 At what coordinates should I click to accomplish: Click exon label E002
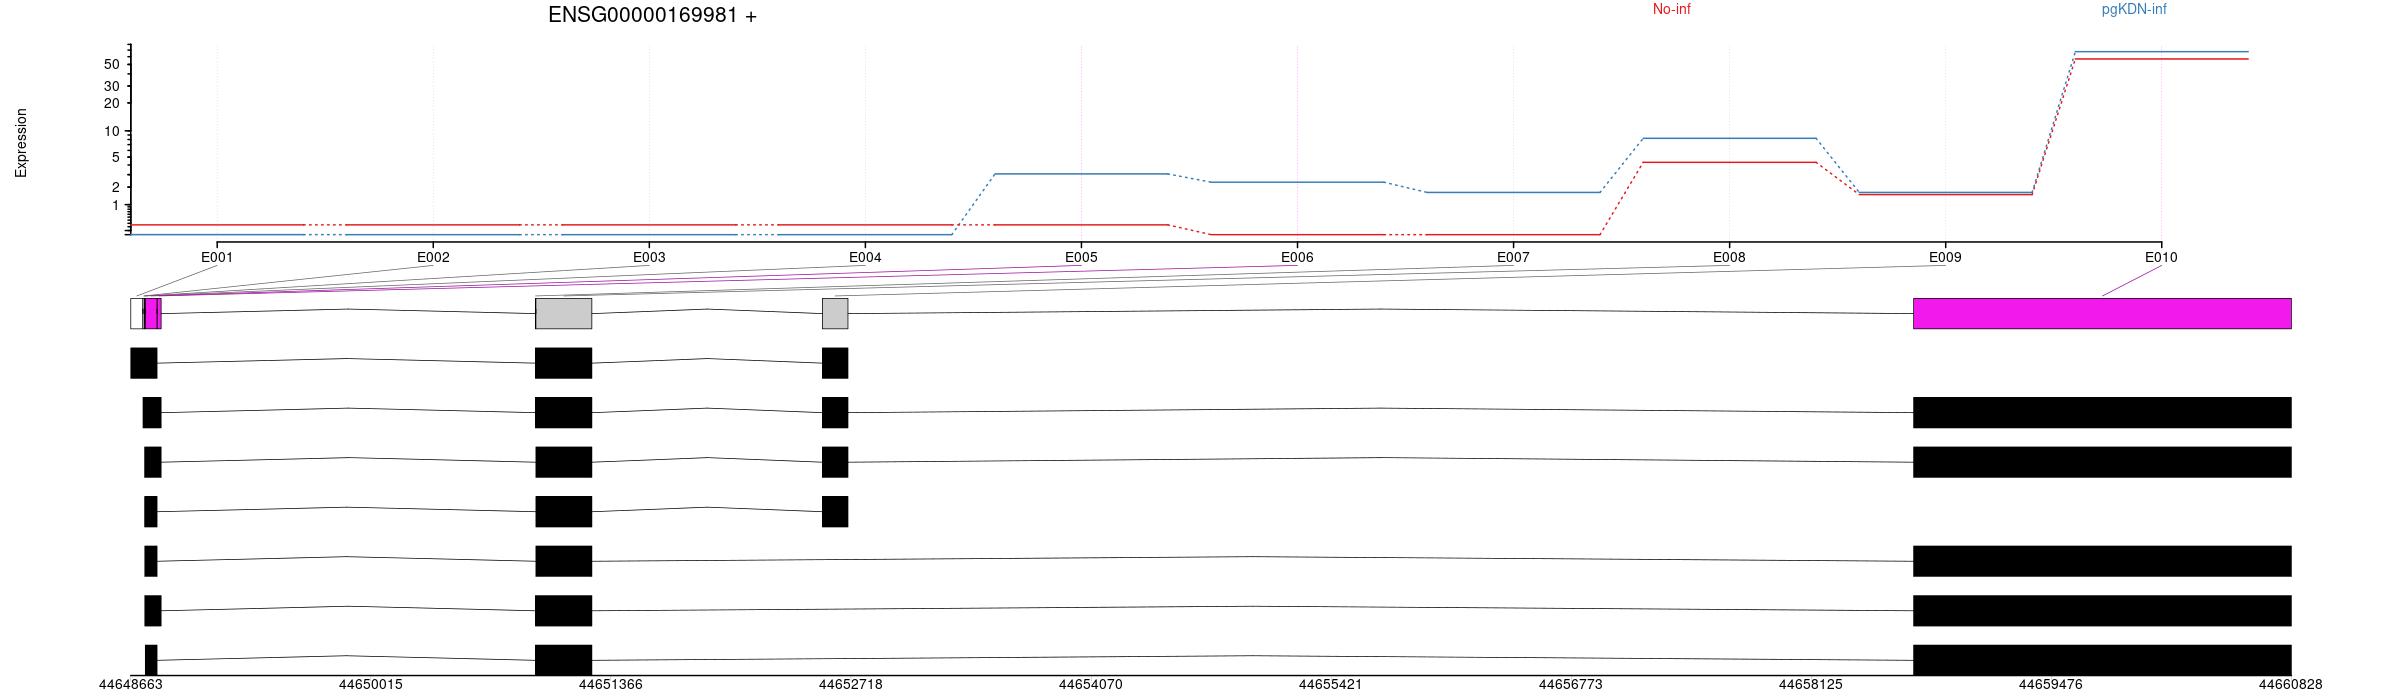click(433, 257)
